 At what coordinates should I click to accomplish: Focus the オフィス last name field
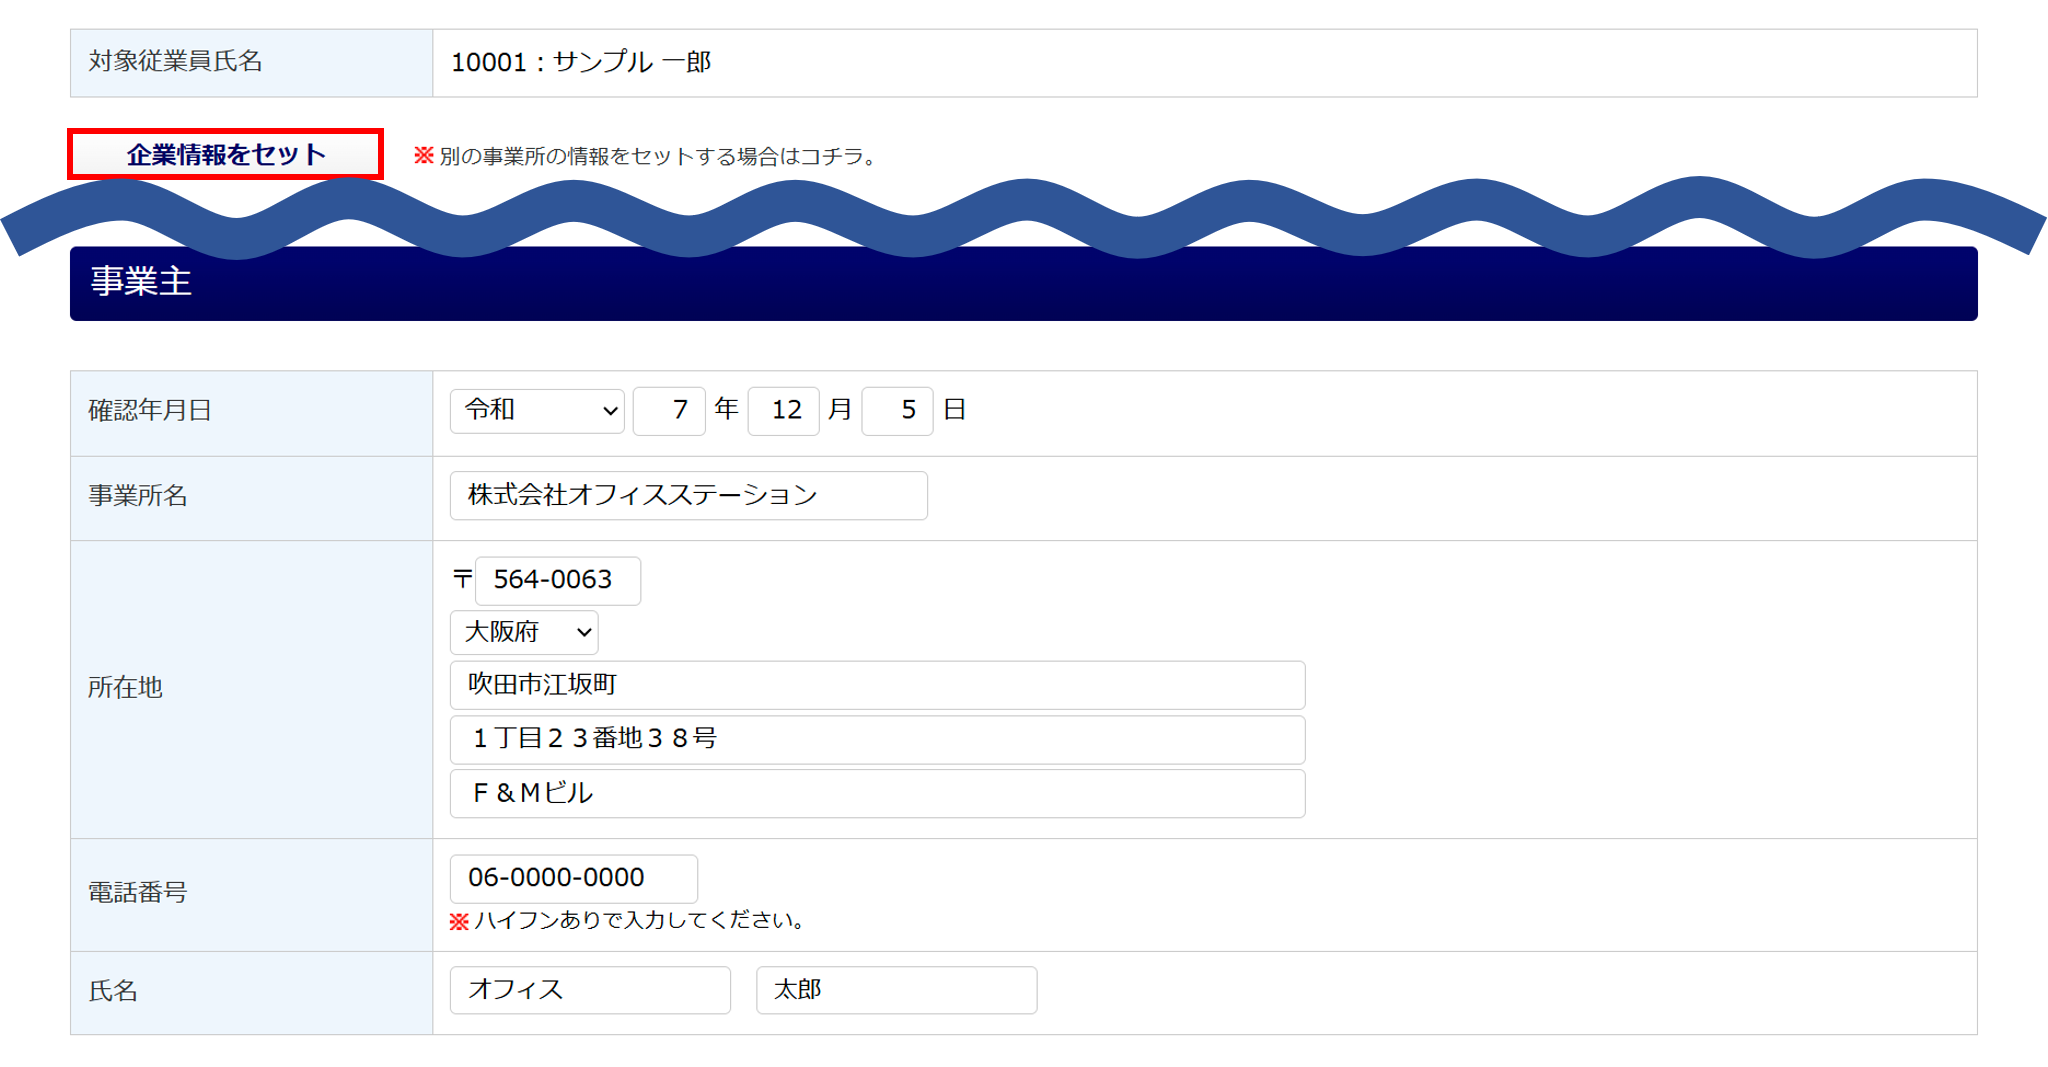point(590,990)
